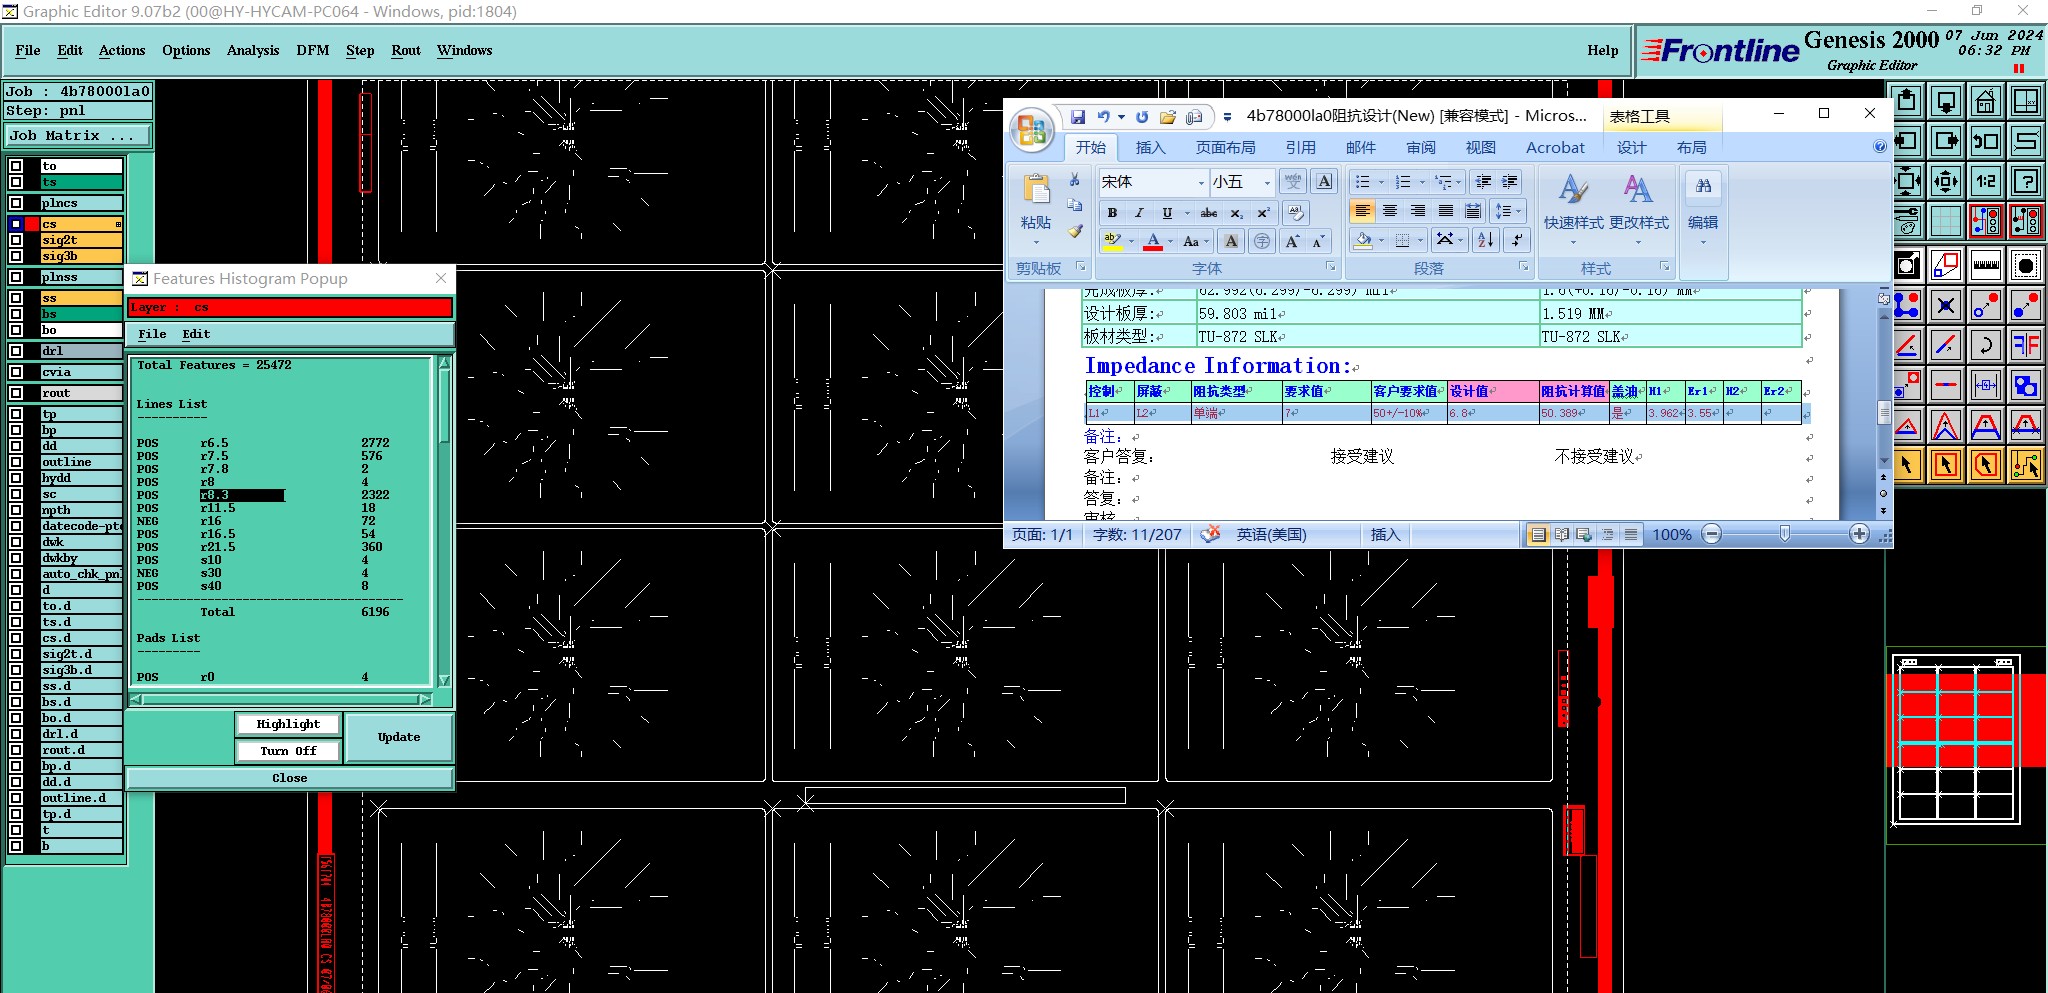Click the rotate arrow tool icon
2048x993 pixels.
click(1986, 345)
